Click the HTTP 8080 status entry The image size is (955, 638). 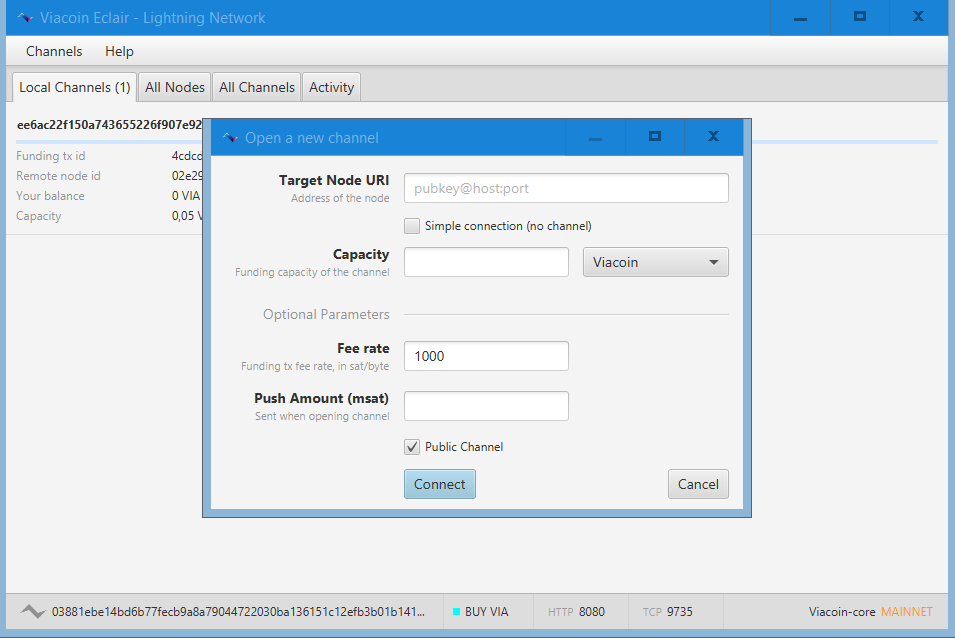click(x=576, y=611)
